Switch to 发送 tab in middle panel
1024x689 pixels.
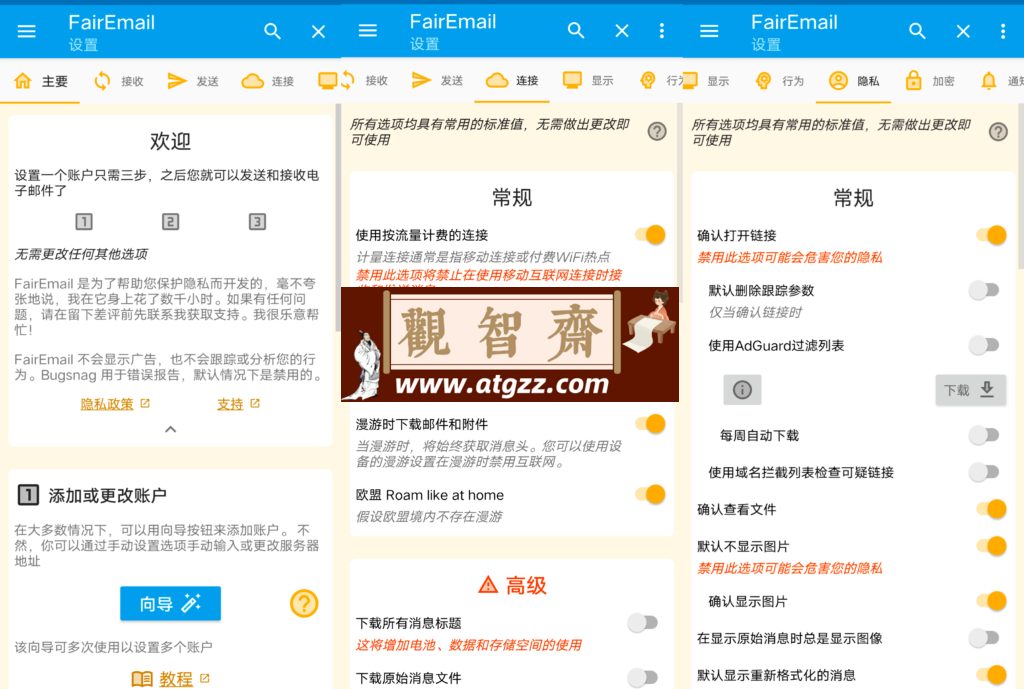437,80
